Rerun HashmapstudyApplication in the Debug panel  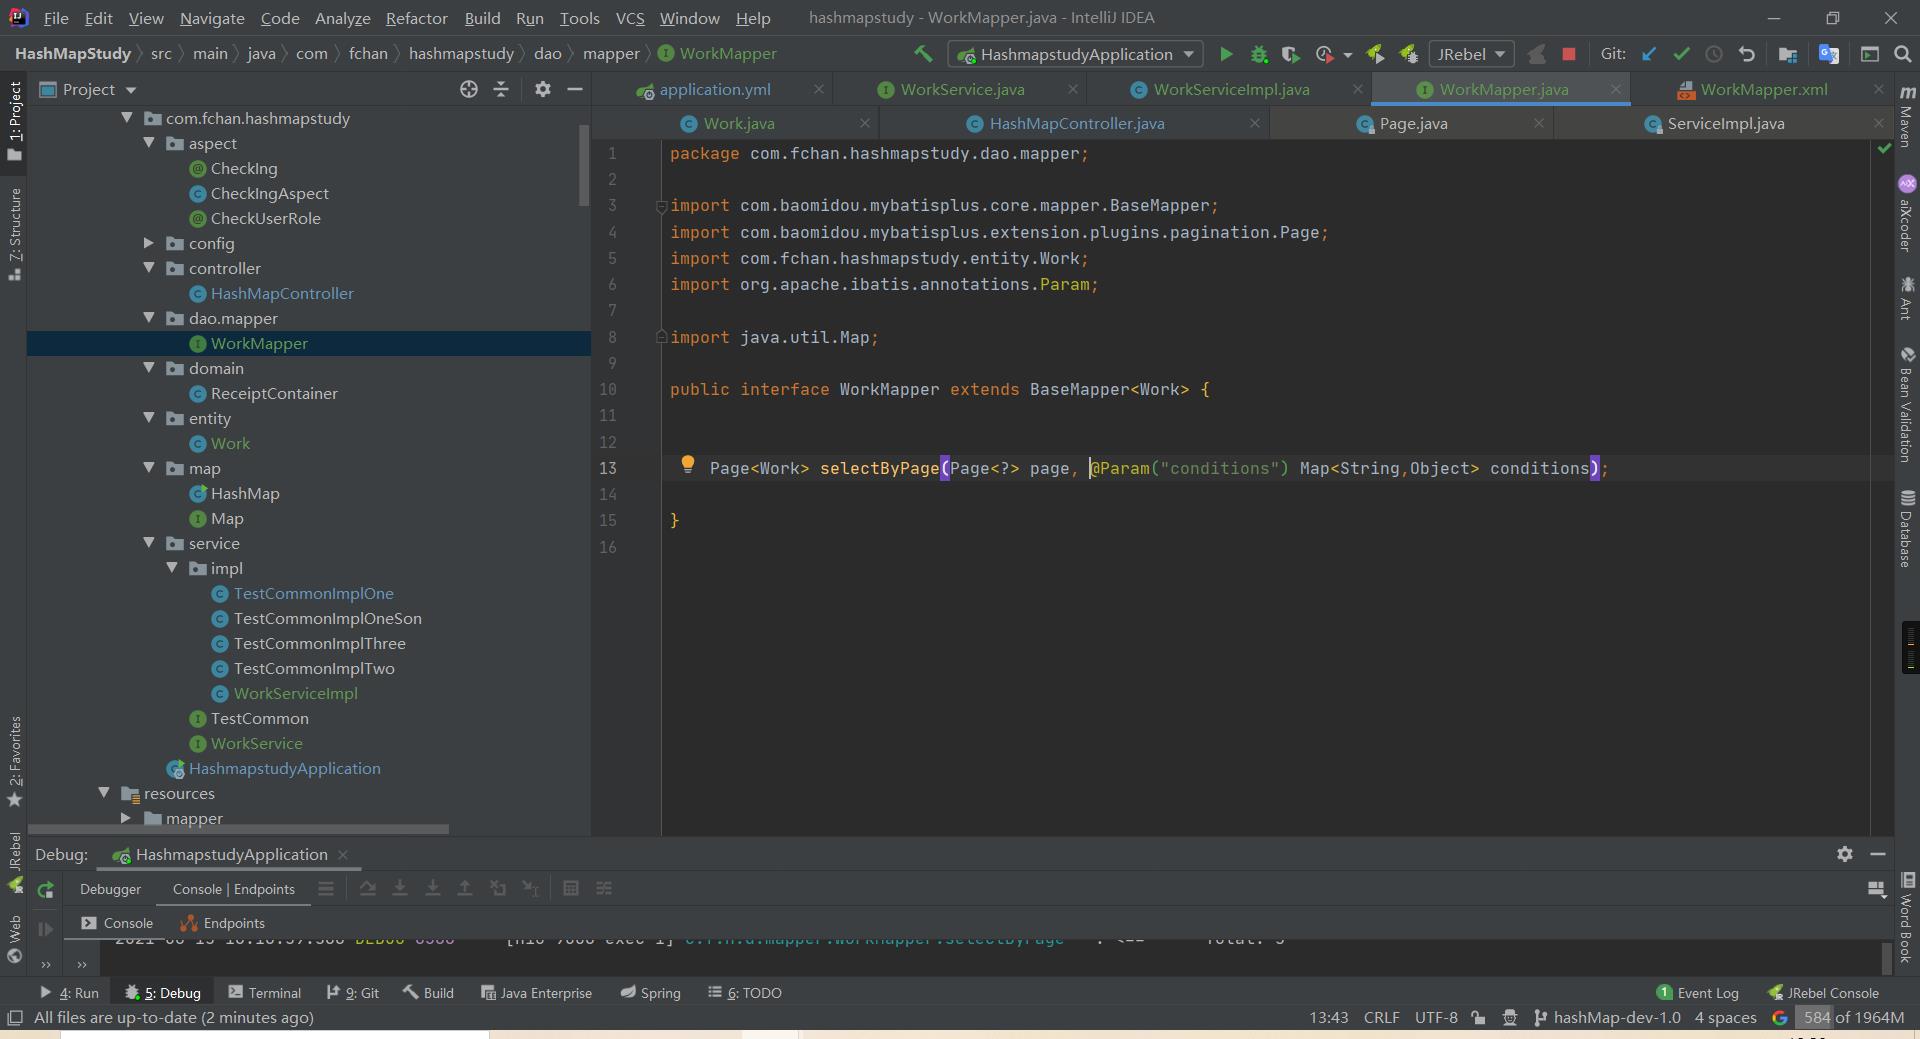tap(45, 889)
